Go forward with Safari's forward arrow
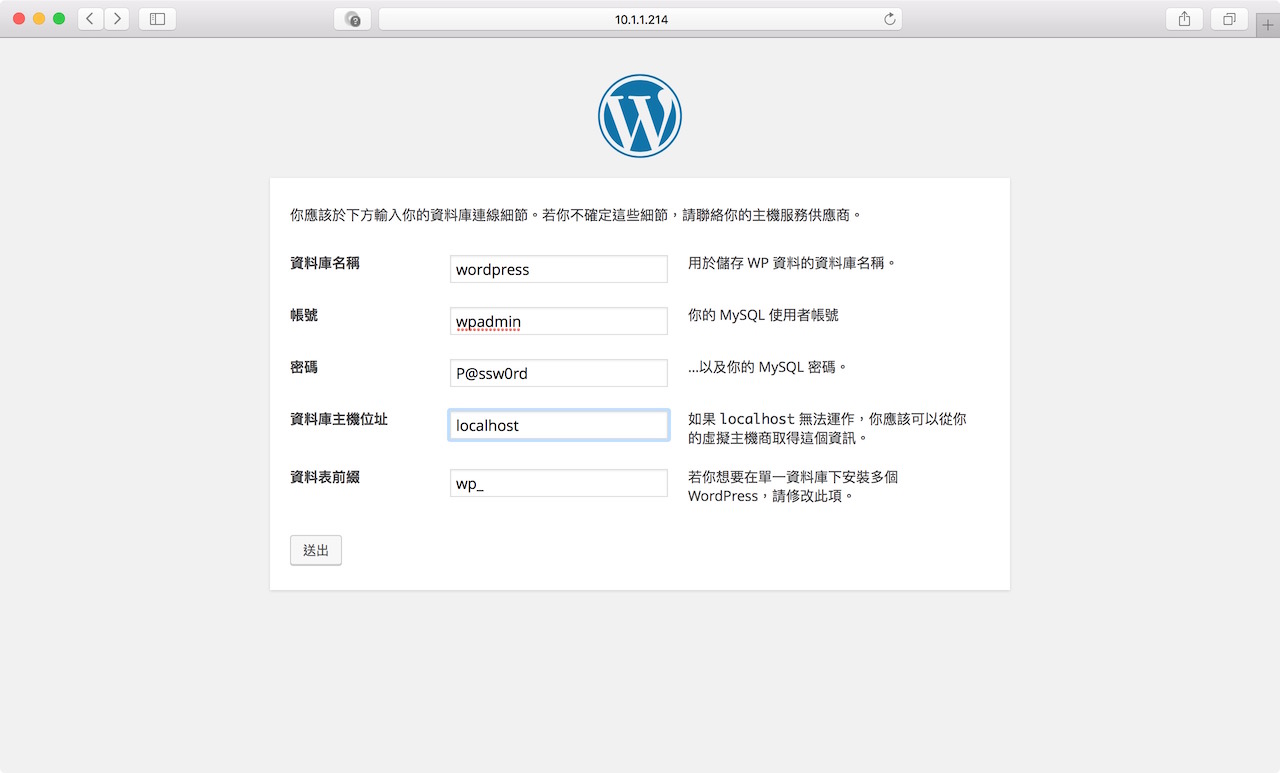The height and width of the screenshot is (773, 1280). click(117, 19)
